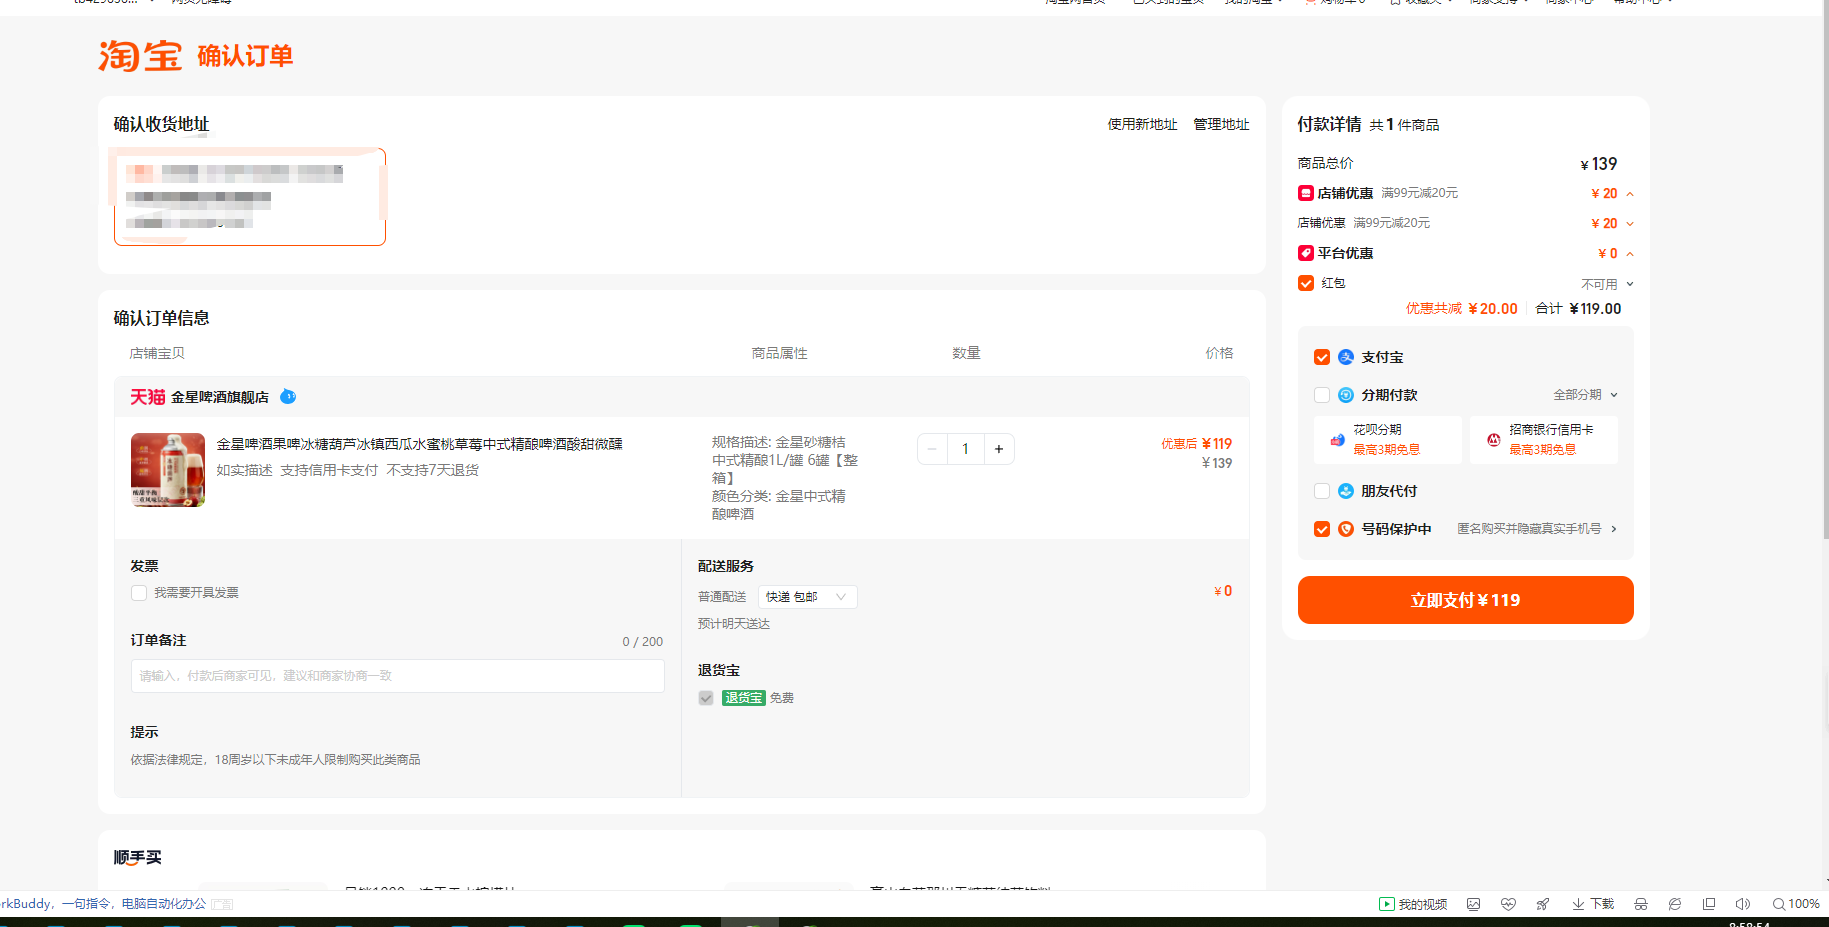The width and height of the screenshot is (1829, 927).
Task: Click the split-window icon in status bar
Action: click(x=1709, y=904)
